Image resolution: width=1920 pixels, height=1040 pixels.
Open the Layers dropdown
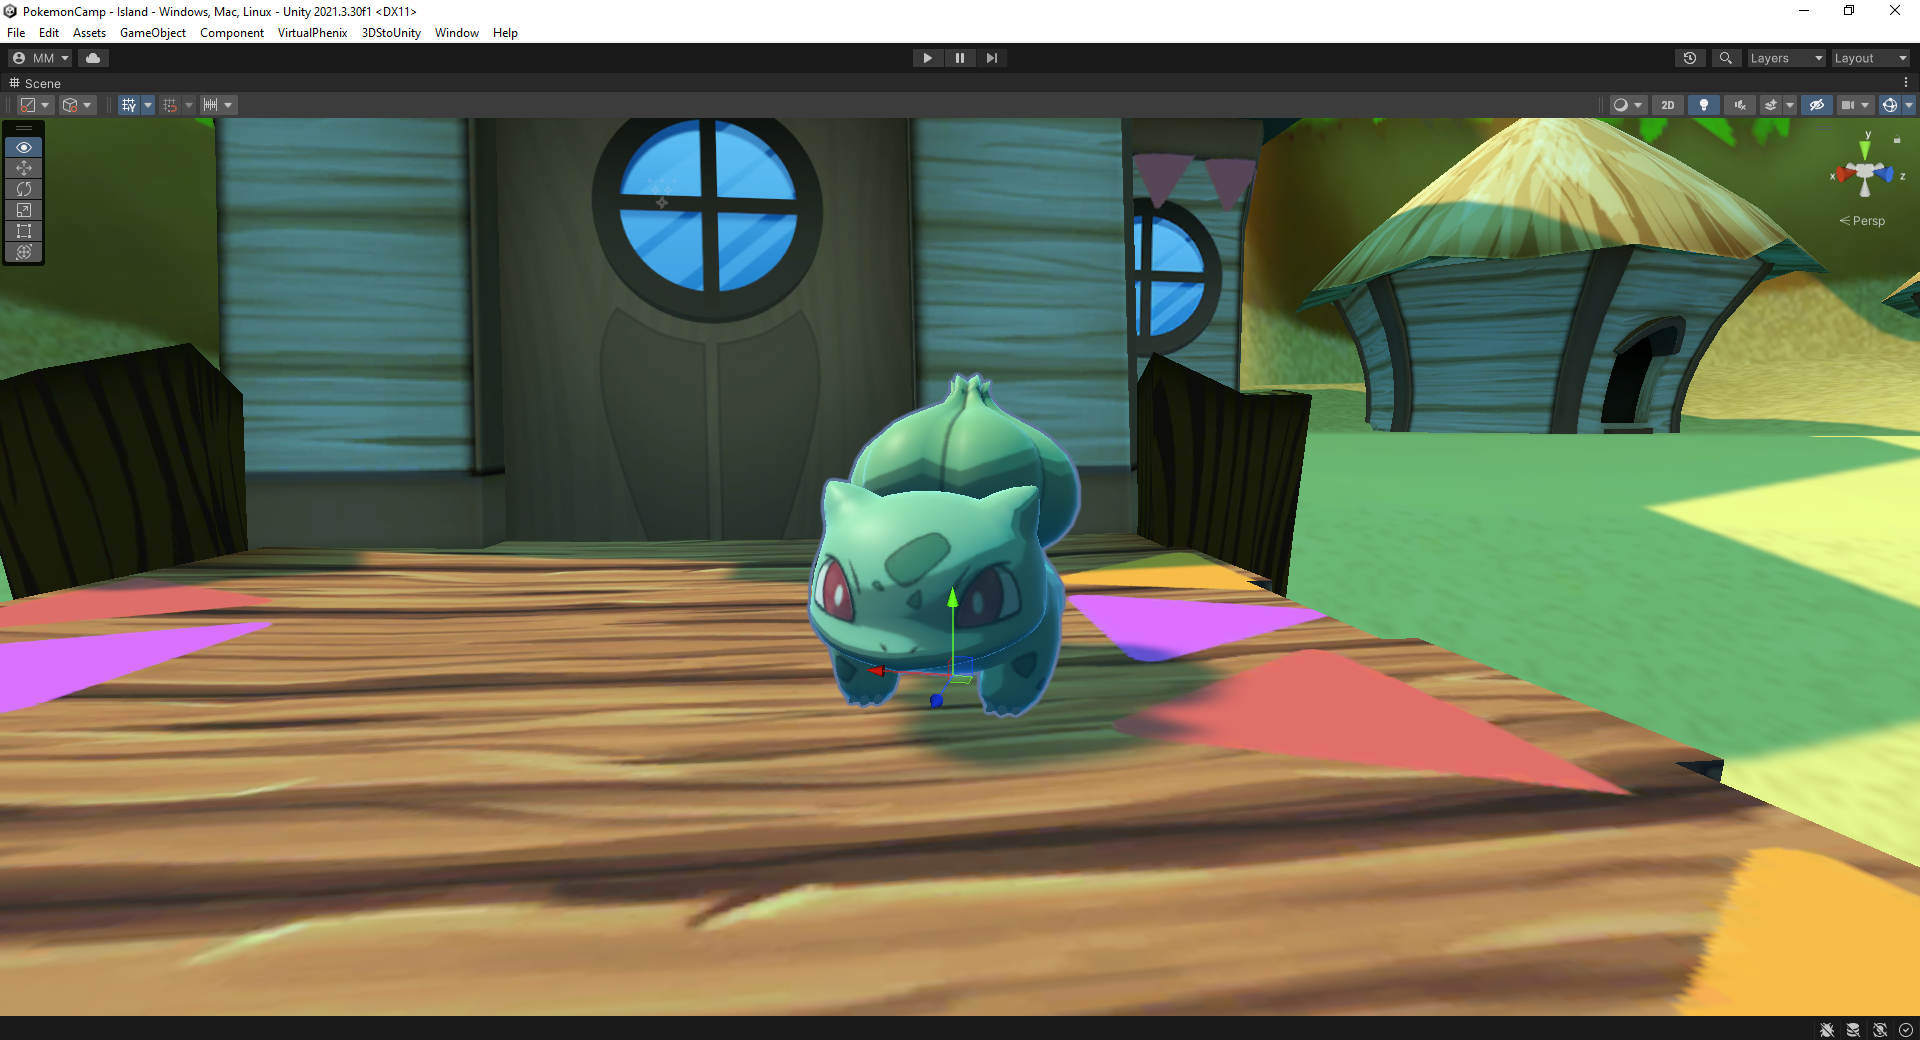click(x=1785, y=58)
